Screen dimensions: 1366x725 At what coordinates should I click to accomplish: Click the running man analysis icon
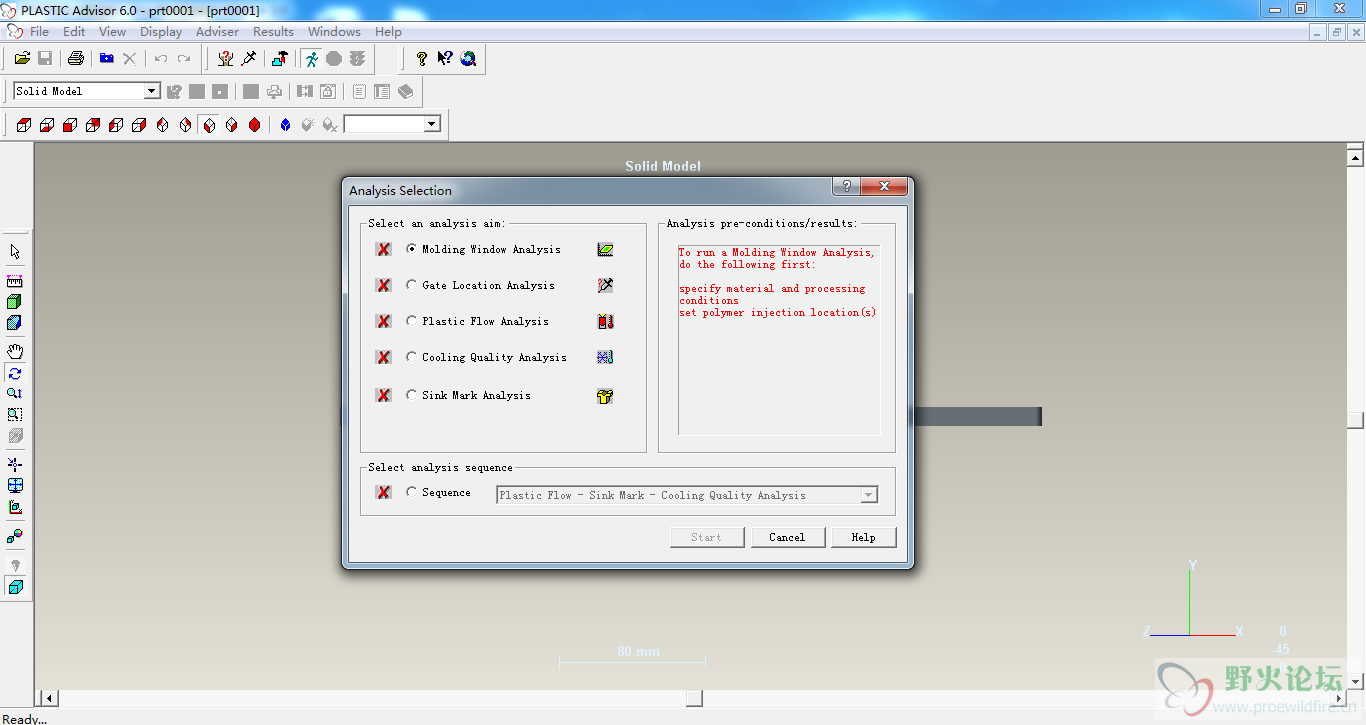[x=312, y=59]
